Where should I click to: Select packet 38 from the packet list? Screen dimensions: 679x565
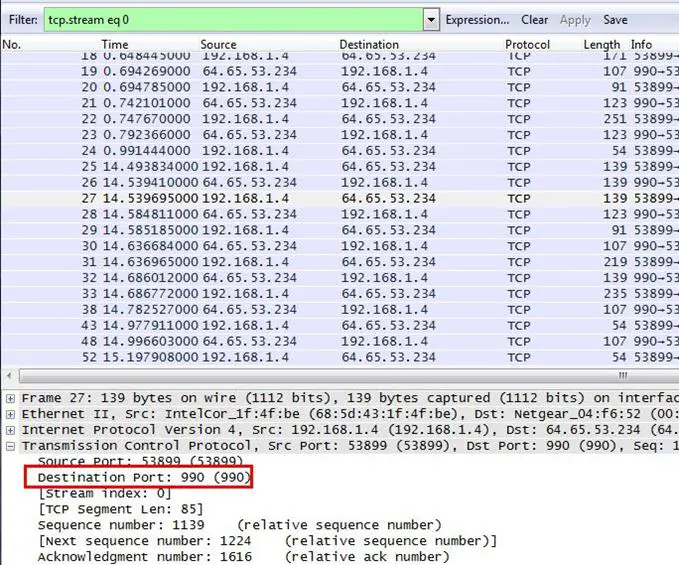click(x=300, y=310)
